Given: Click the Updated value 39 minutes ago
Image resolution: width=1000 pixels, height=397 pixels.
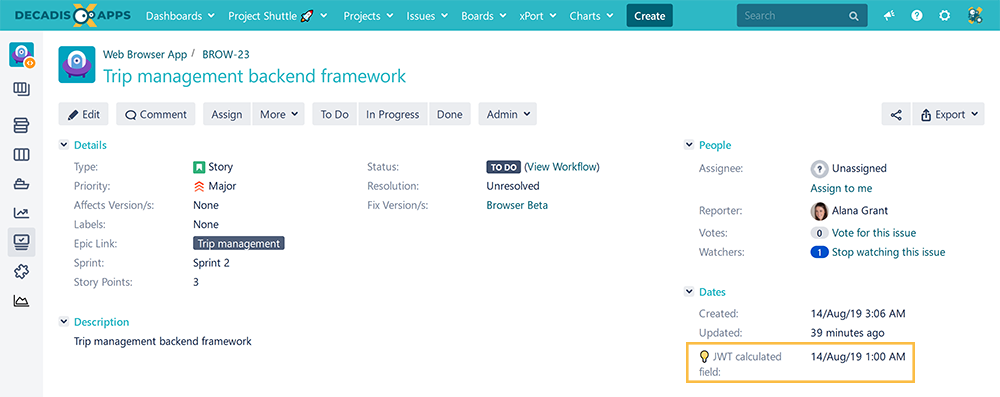Looking at the screenshot, I should 848,333.
